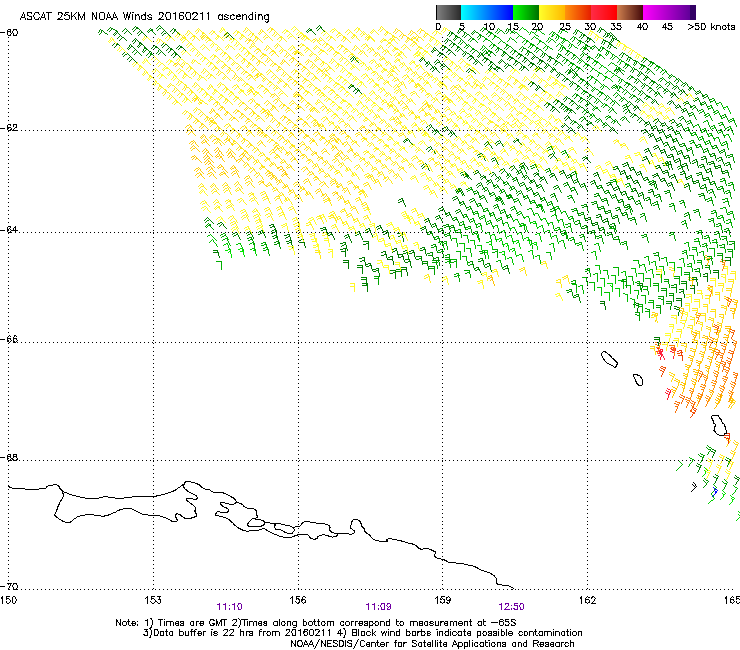Click the purple pass time '11:10'
Viewport: 740px width, 650px height.
(x=229, y=607)
